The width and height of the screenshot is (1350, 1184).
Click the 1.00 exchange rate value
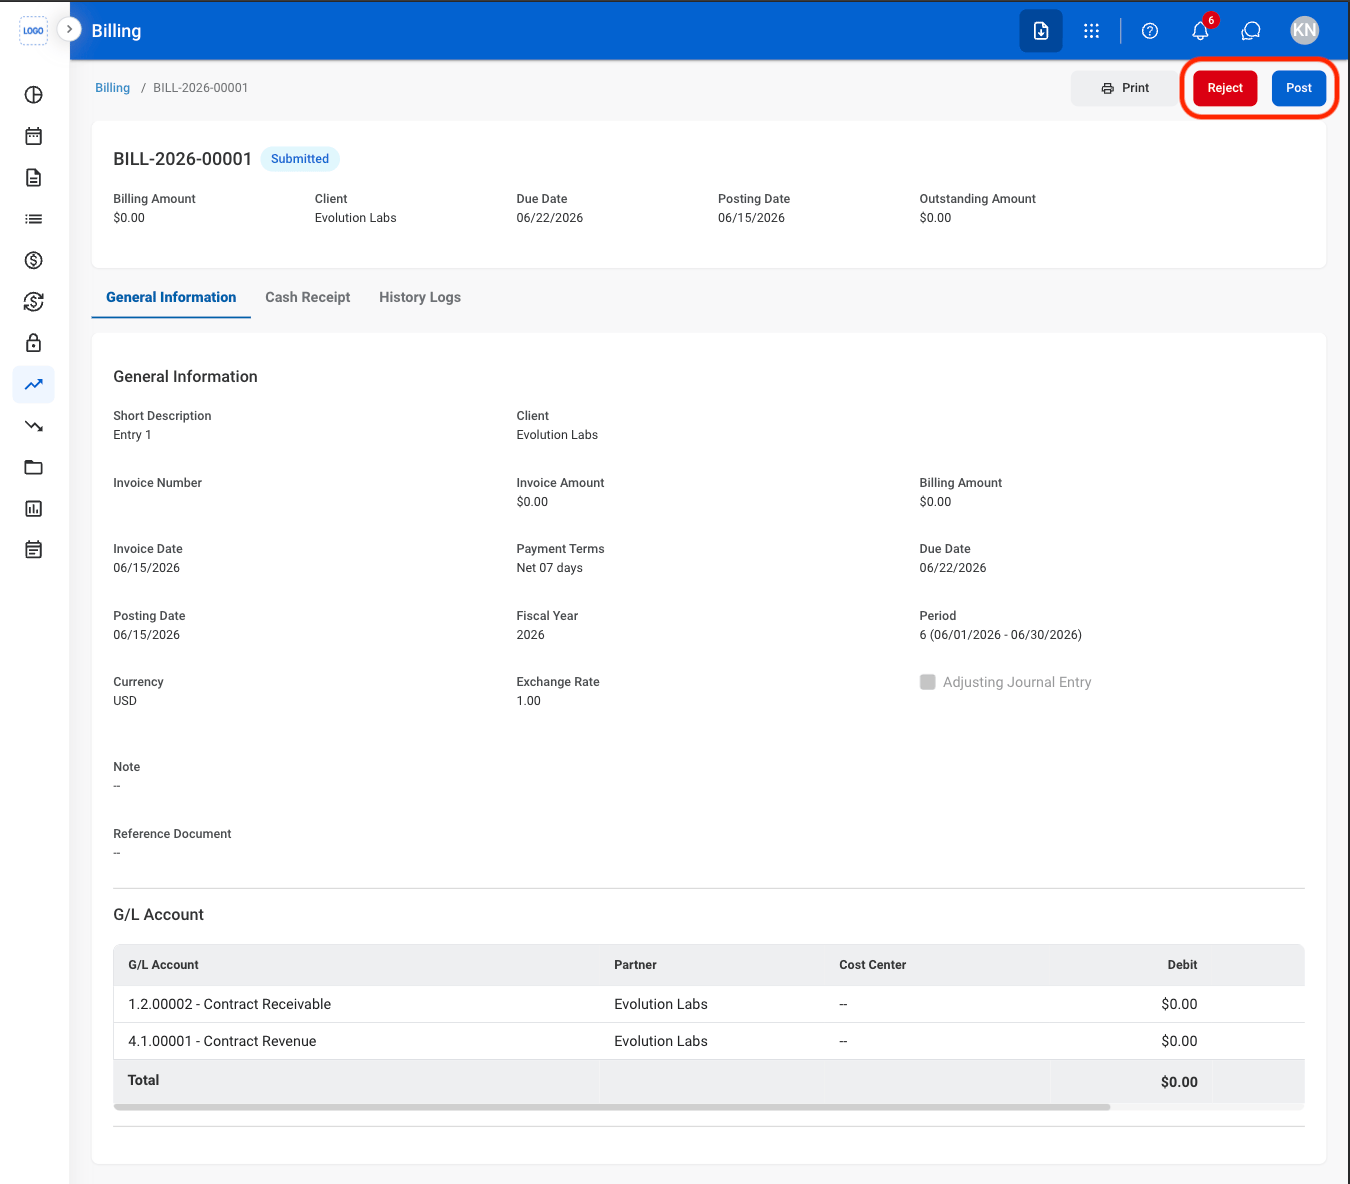point(528,701)
